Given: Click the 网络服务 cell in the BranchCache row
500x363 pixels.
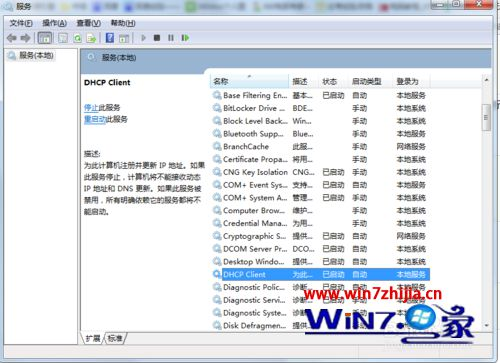Looking at the screenshot, I should tap(411, 146).
